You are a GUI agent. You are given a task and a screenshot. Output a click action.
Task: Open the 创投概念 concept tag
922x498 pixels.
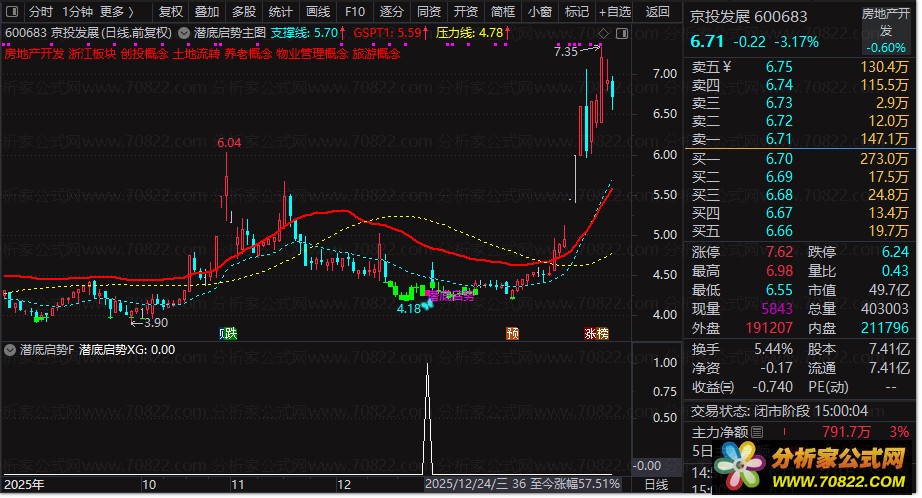[x=144, y=54]
